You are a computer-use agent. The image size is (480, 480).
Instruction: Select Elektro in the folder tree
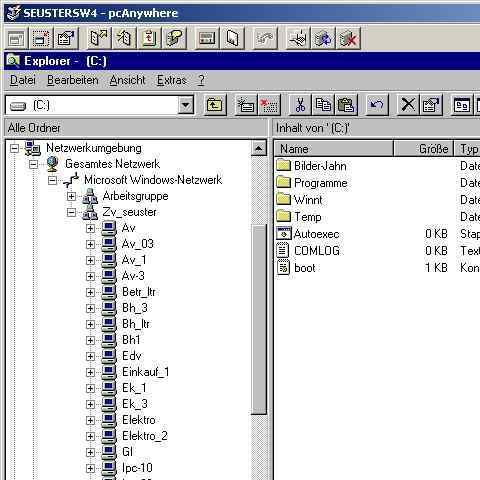pos(139,420)
